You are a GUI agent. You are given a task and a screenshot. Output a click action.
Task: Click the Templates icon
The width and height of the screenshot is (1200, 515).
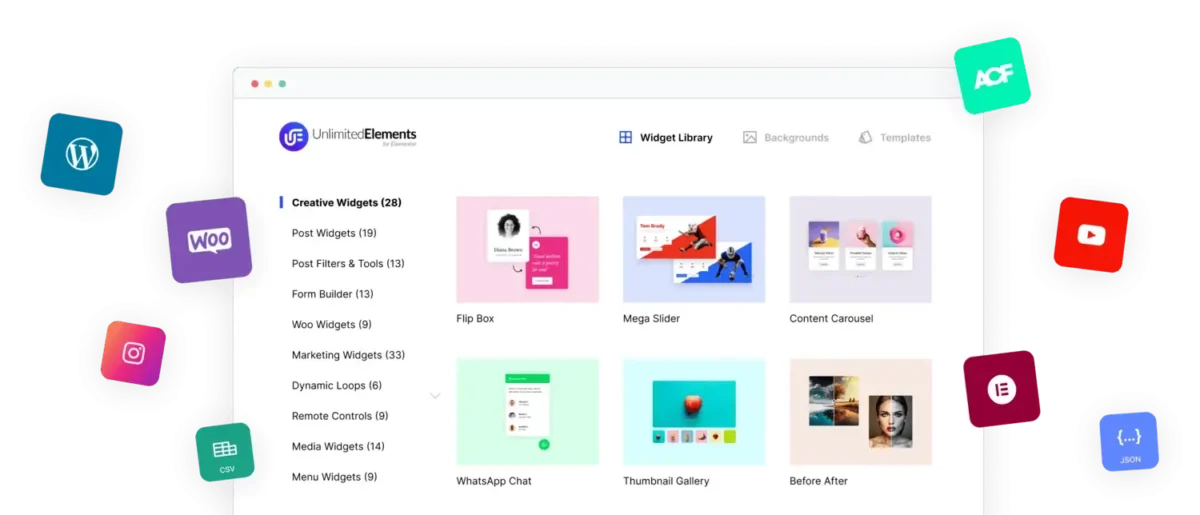(865, 137)
